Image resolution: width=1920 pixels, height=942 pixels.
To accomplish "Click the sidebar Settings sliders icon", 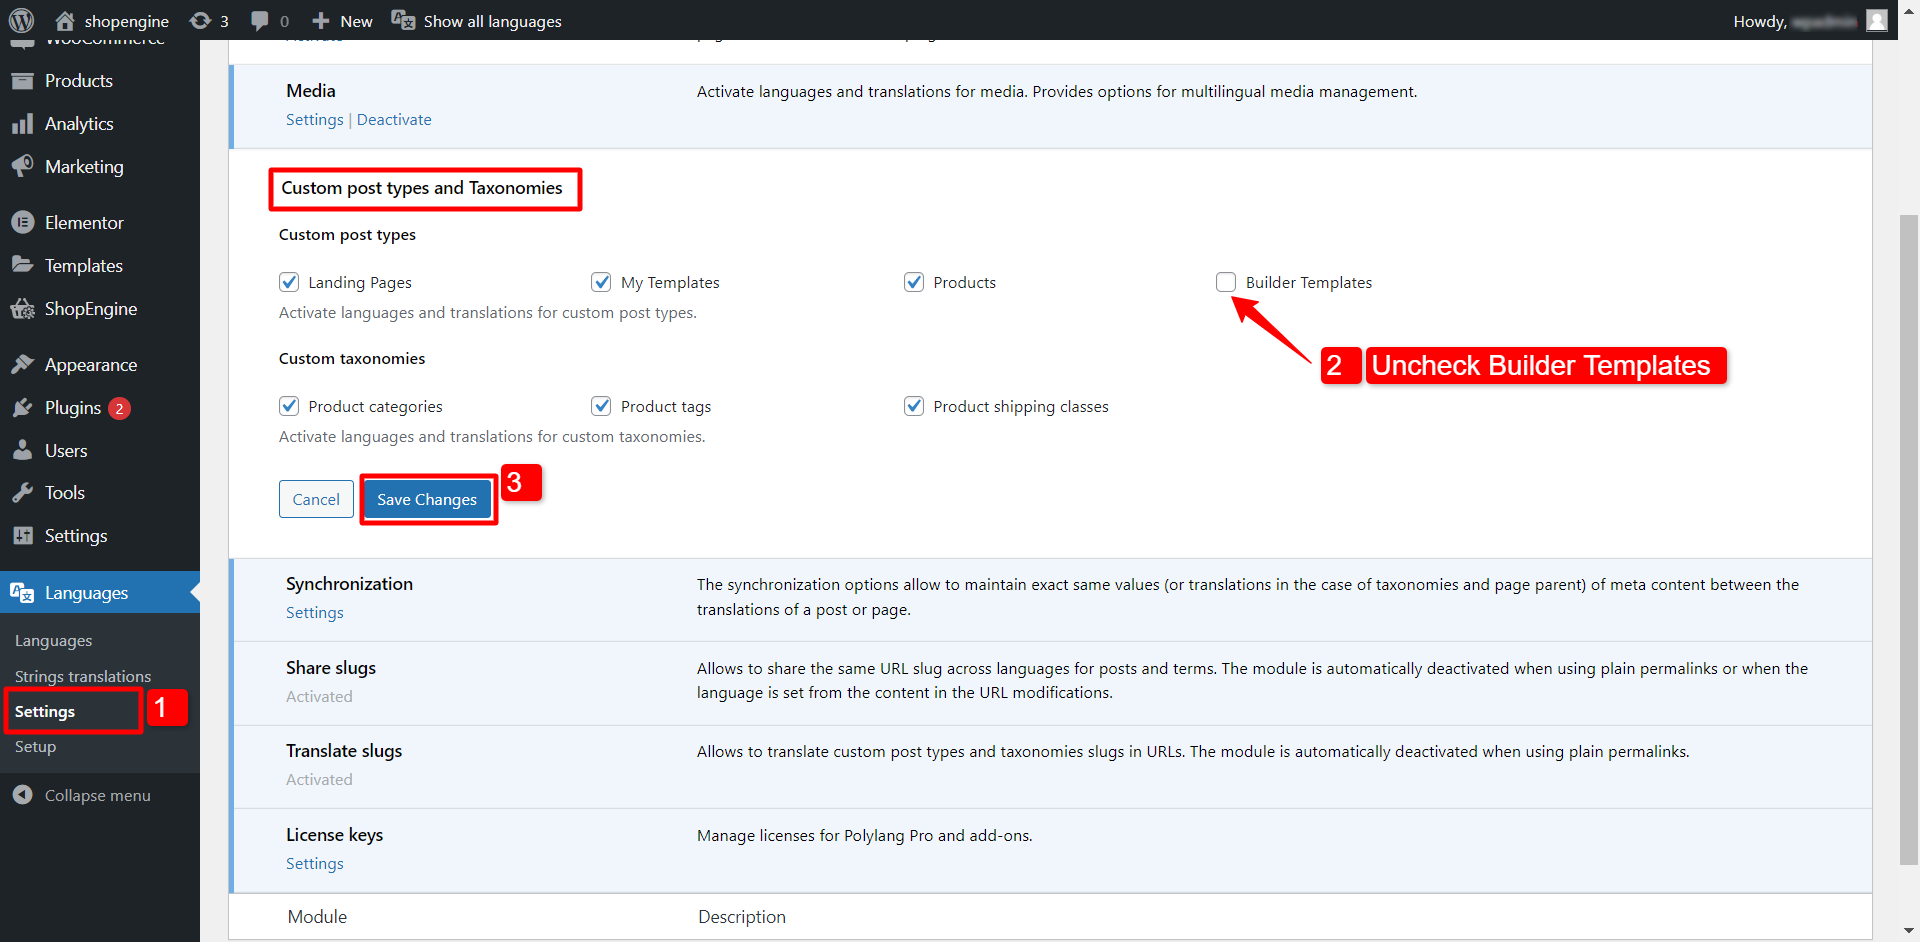I will point(22,536).
